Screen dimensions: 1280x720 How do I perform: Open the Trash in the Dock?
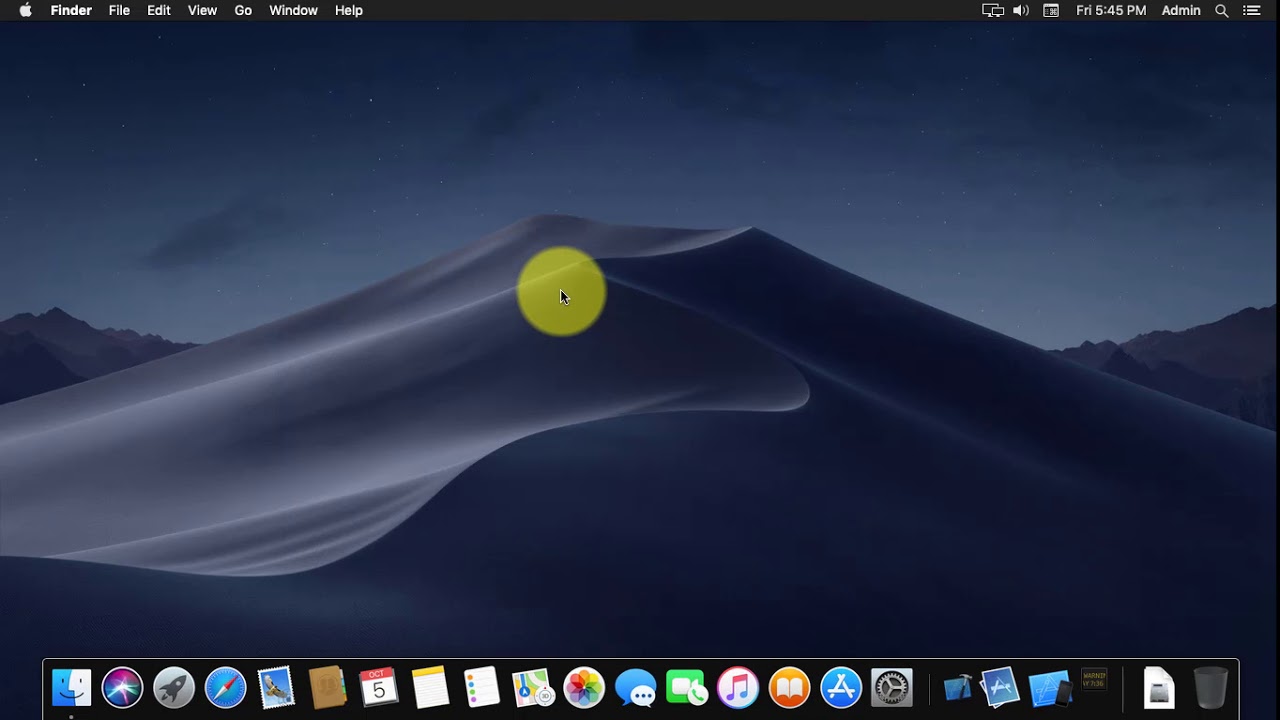click(x=1210, y=688)
